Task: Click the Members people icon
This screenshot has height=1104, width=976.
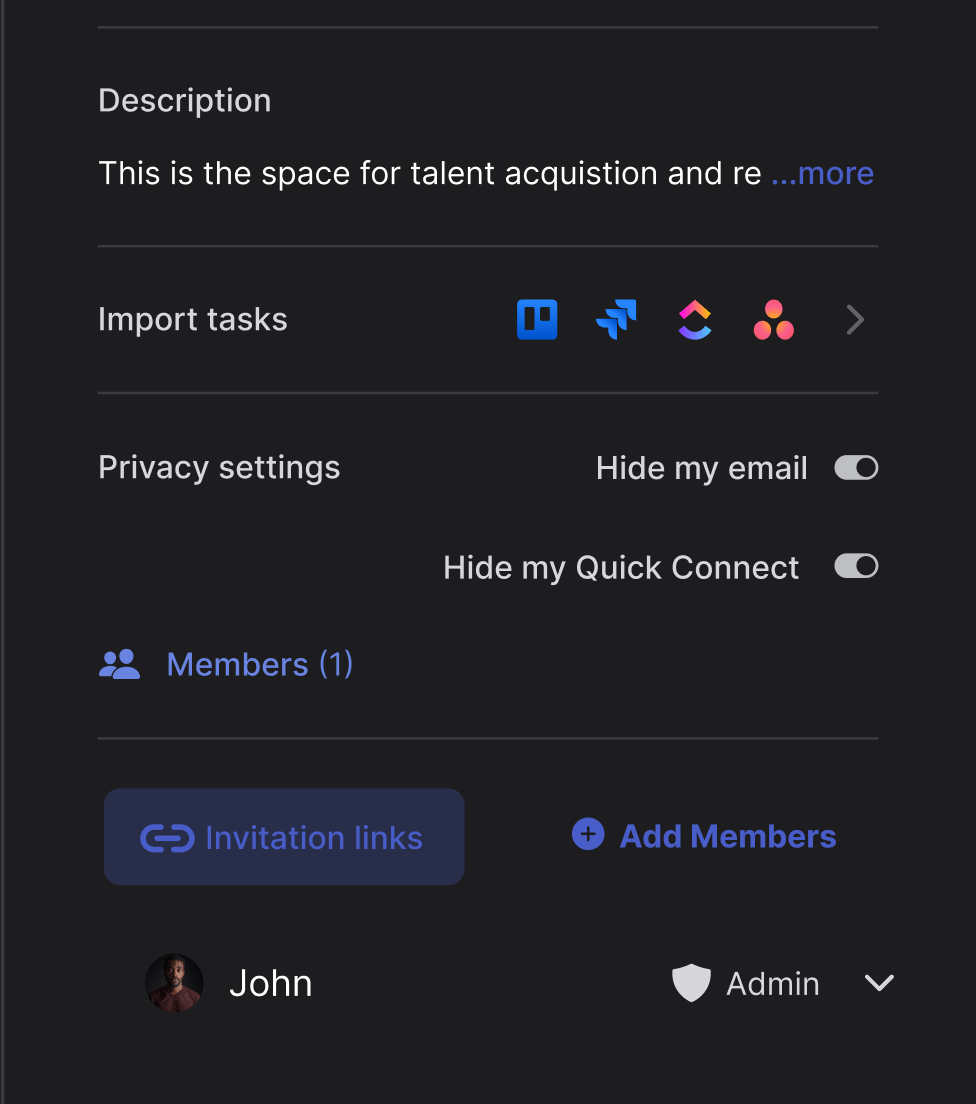Action: [120, 665]
